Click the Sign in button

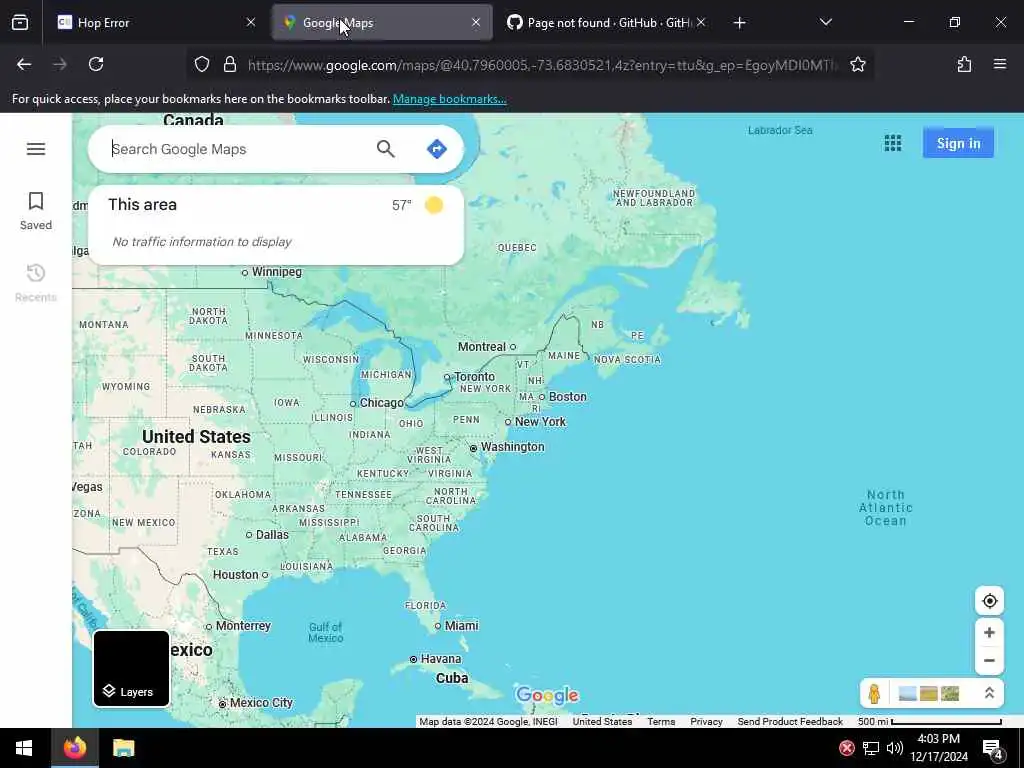point(958,143)
